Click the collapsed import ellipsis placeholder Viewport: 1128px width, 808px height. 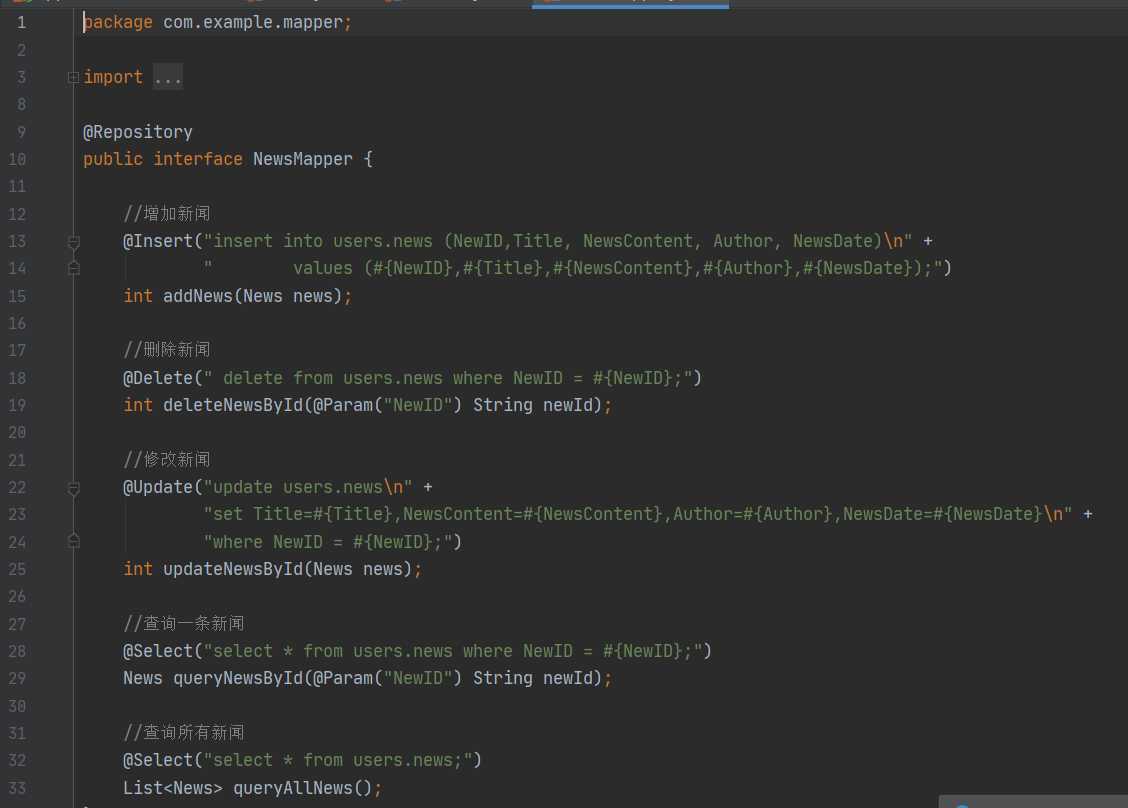(168, 77)
